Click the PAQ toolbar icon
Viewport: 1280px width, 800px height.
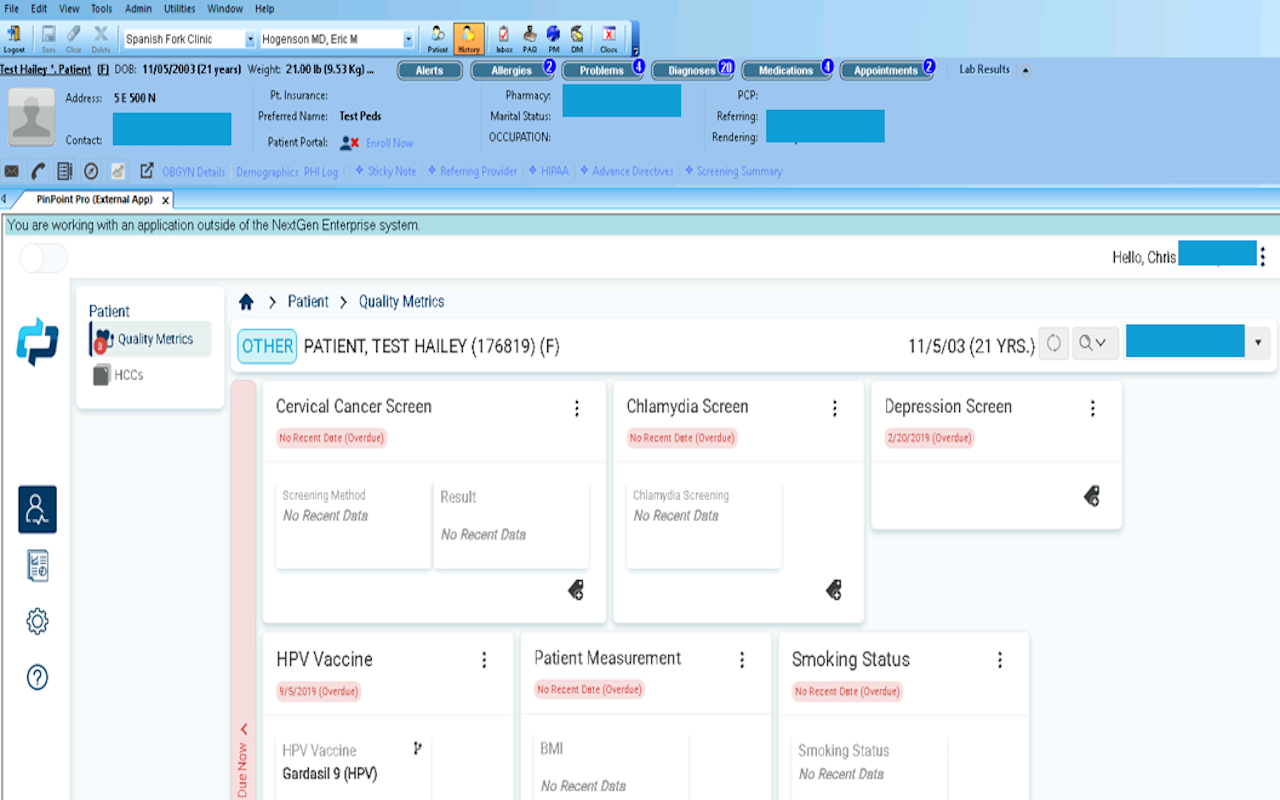[x=530, y=38]
